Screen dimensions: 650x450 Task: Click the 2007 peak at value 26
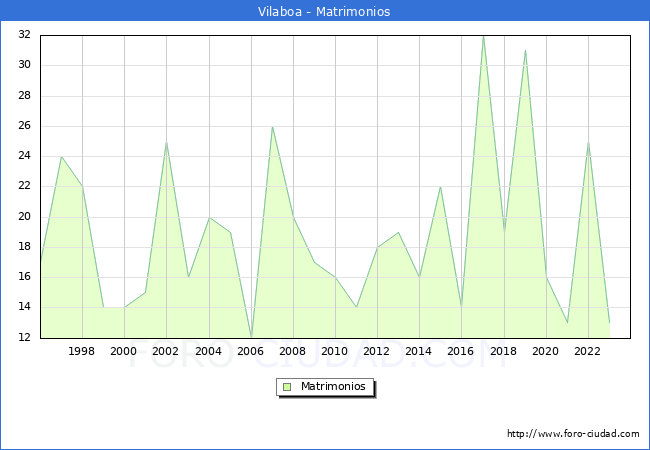[x=272, y=126]
